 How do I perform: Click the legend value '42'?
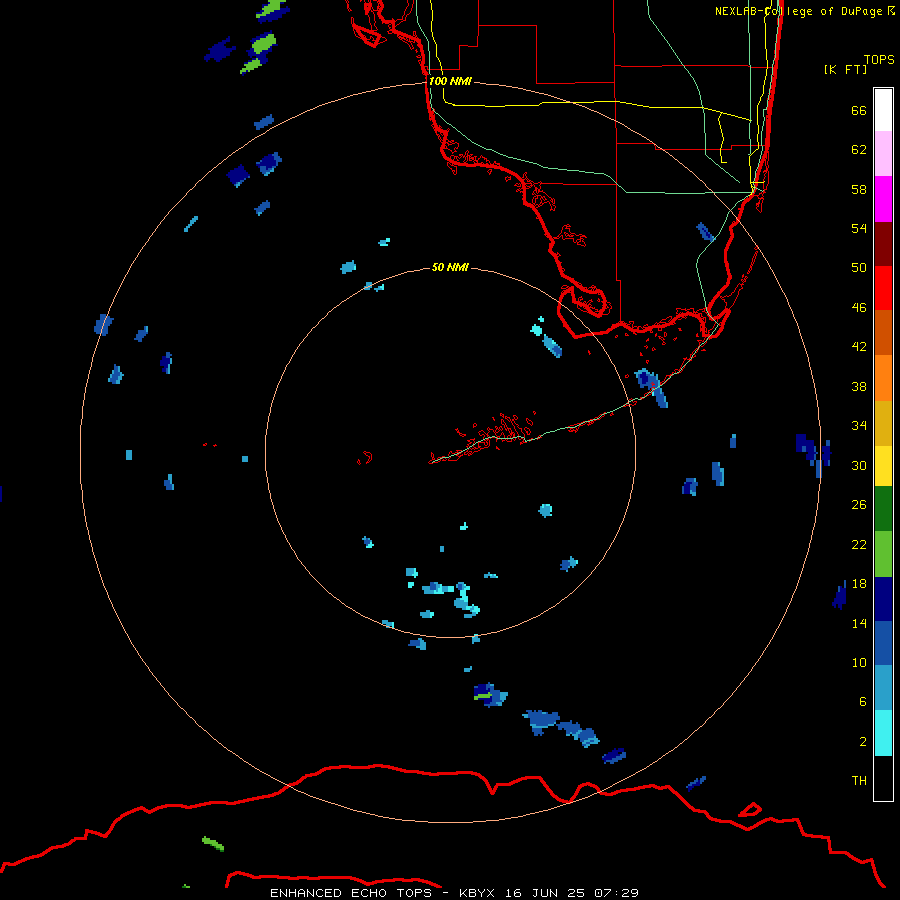(859, 347)
